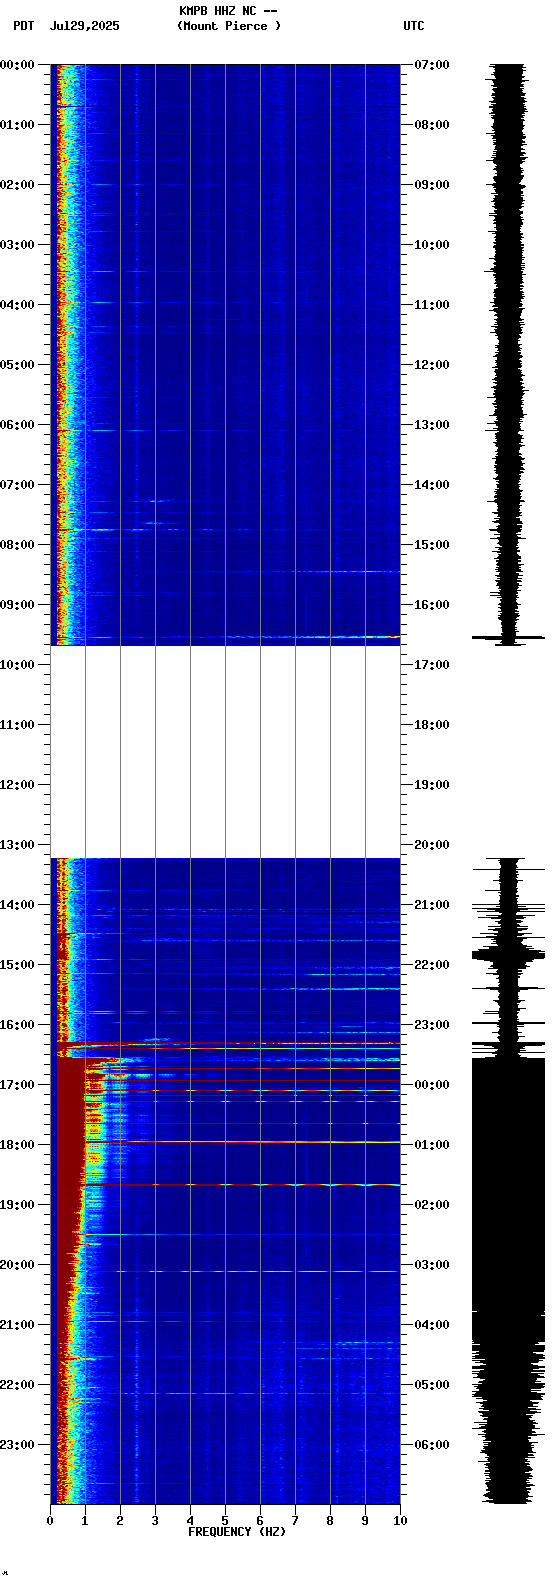Select the '4' frequency axis tick label
Screen dimensions: 552x1584
click(190, 1521)
